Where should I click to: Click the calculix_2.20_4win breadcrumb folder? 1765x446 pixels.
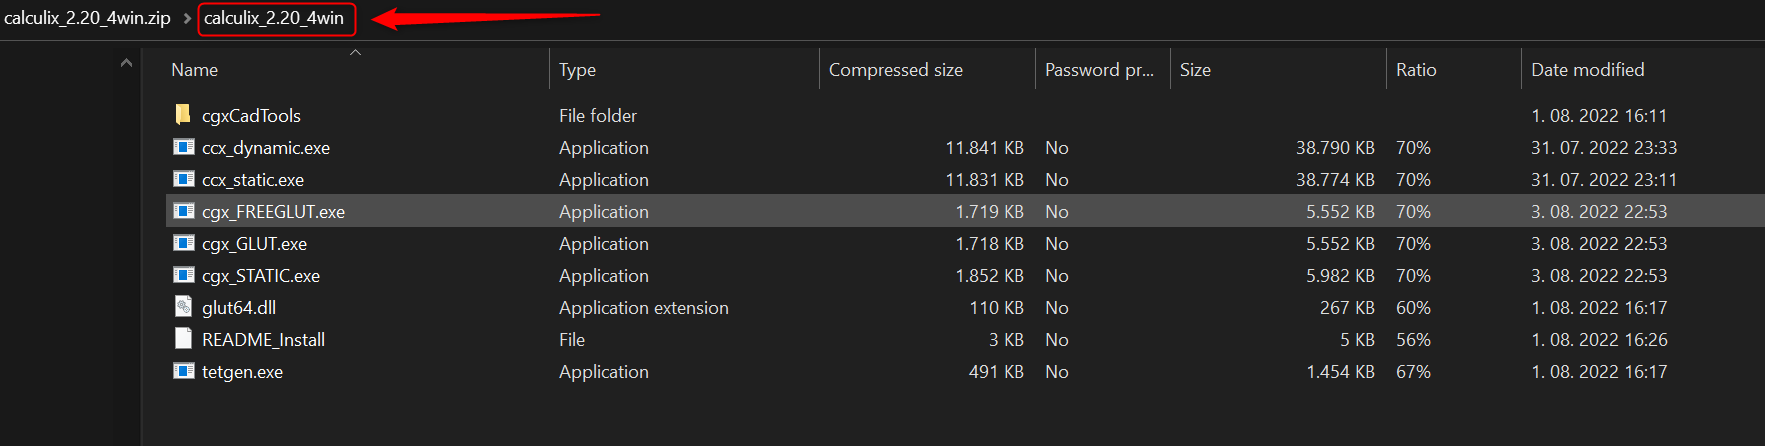275,18
